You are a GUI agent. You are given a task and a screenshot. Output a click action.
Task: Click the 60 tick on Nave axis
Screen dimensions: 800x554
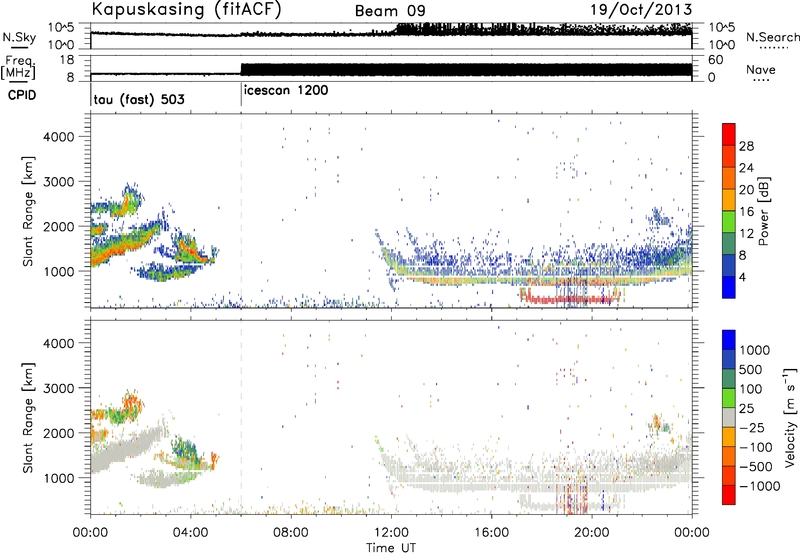point(715,60)
